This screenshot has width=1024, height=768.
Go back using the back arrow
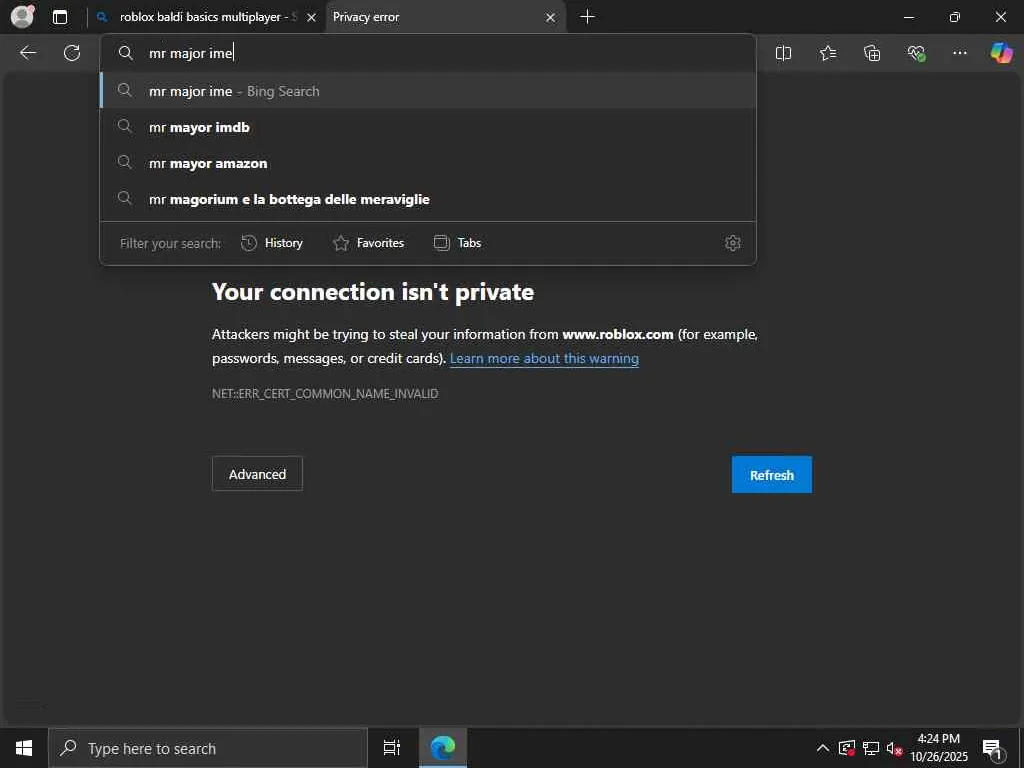pyautogui.click(x=28, y=53)
